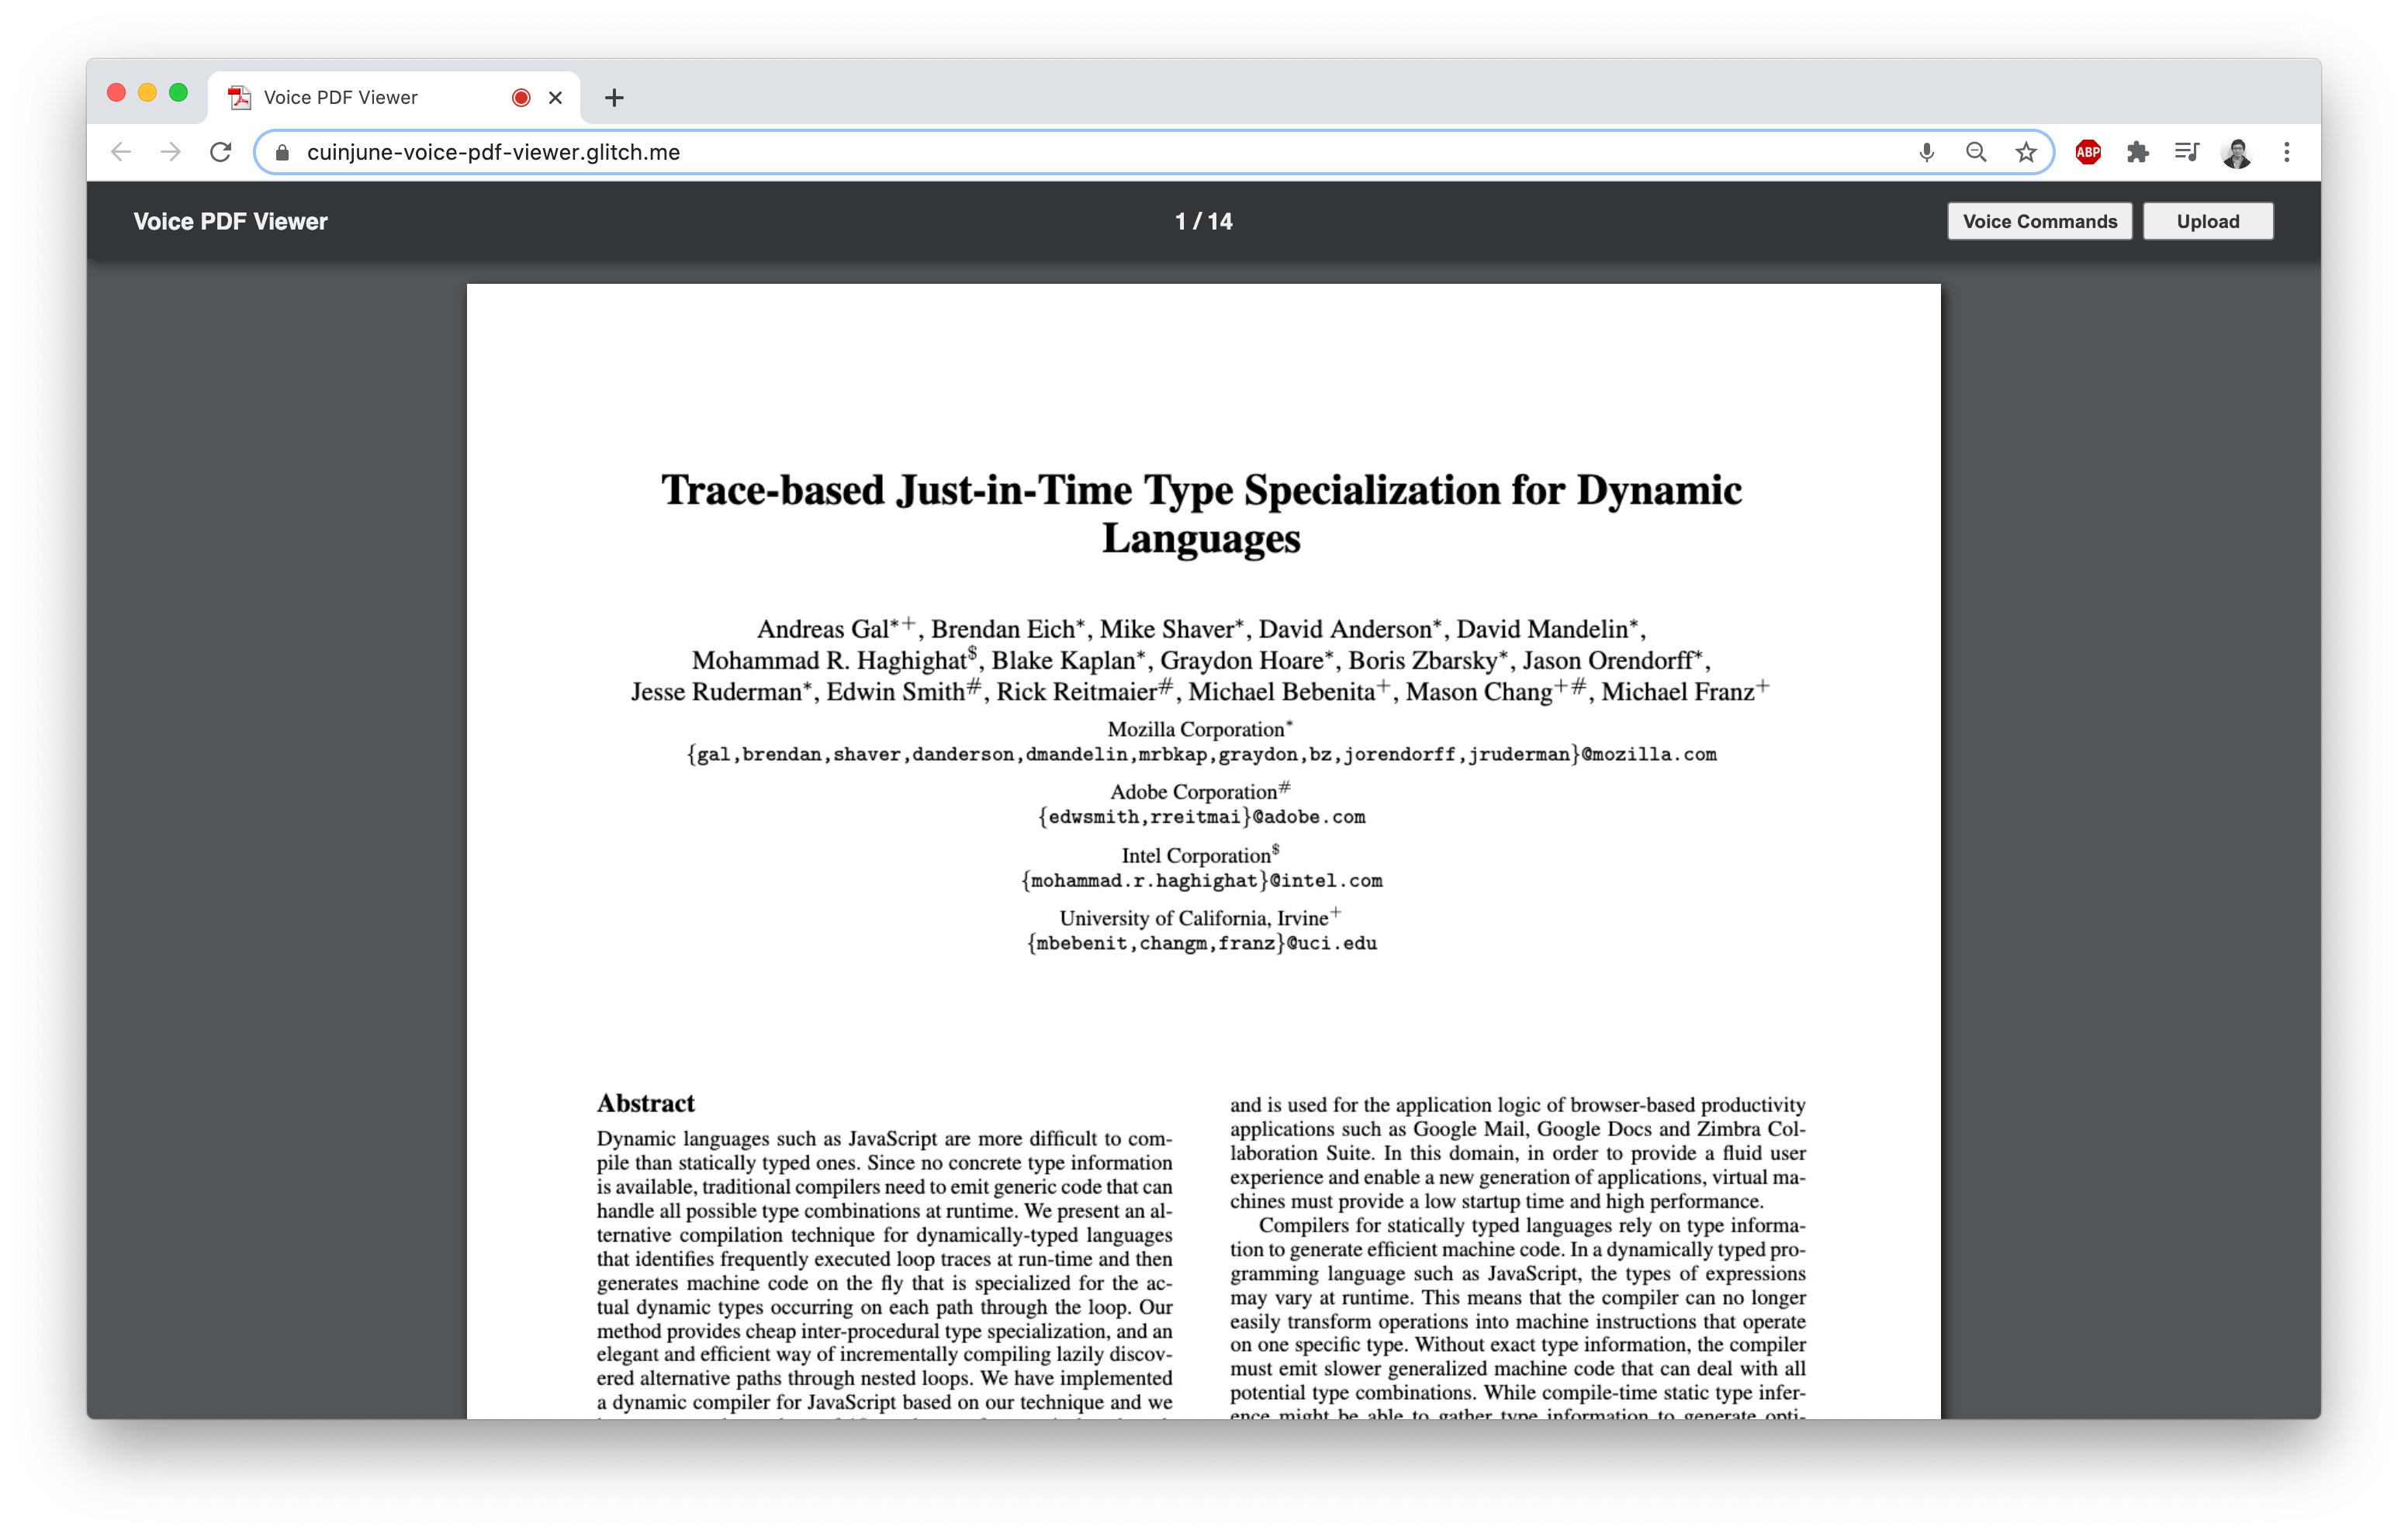Click the tab list icon in browser toolbar
The width and height of the screenshot is (2408, 1534).
pos(2187,151)
